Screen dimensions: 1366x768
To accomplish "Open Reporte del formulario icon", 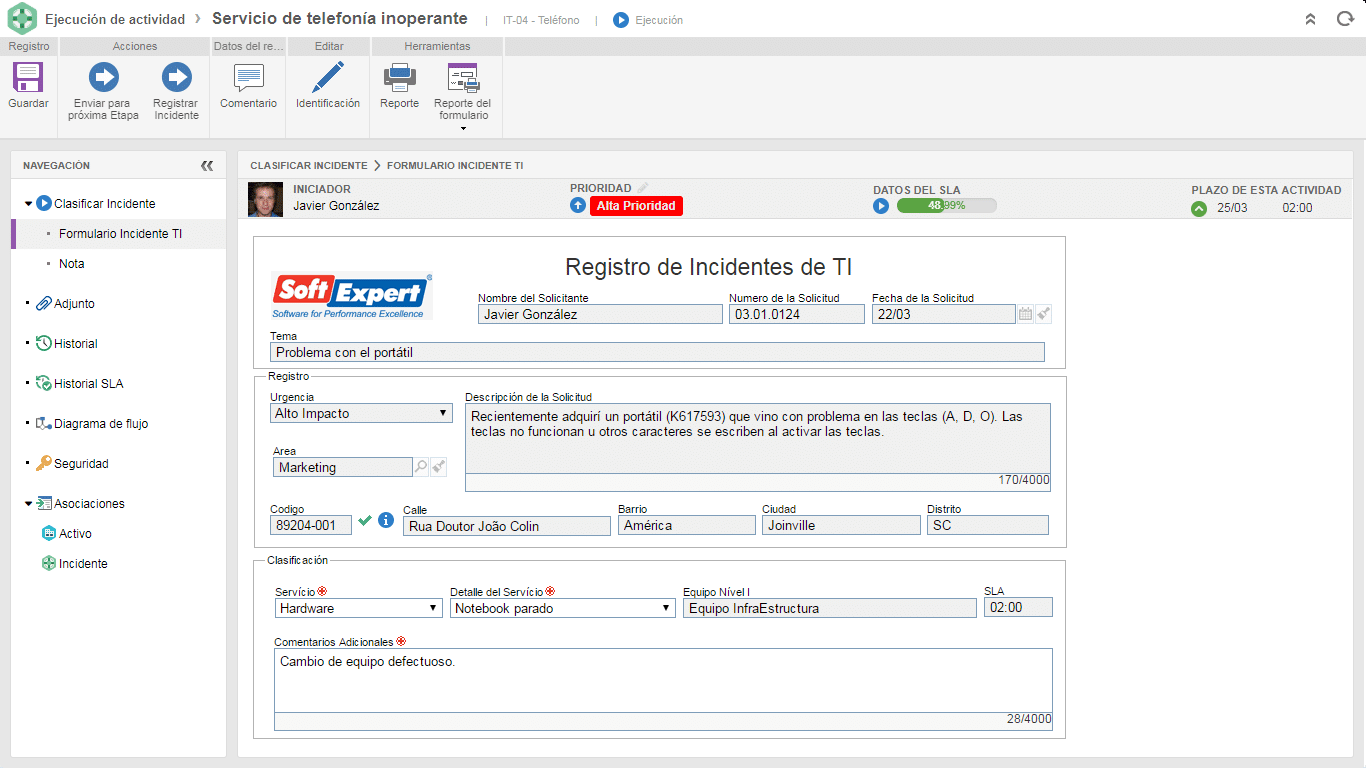I will coord(463,77).
